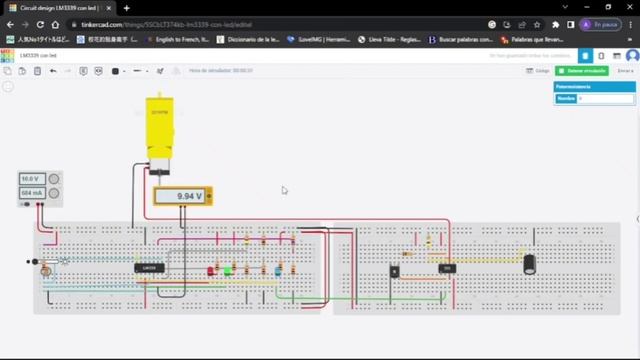
Task: Click the project title LM3339 con led
Action: [x=38, y=56]
